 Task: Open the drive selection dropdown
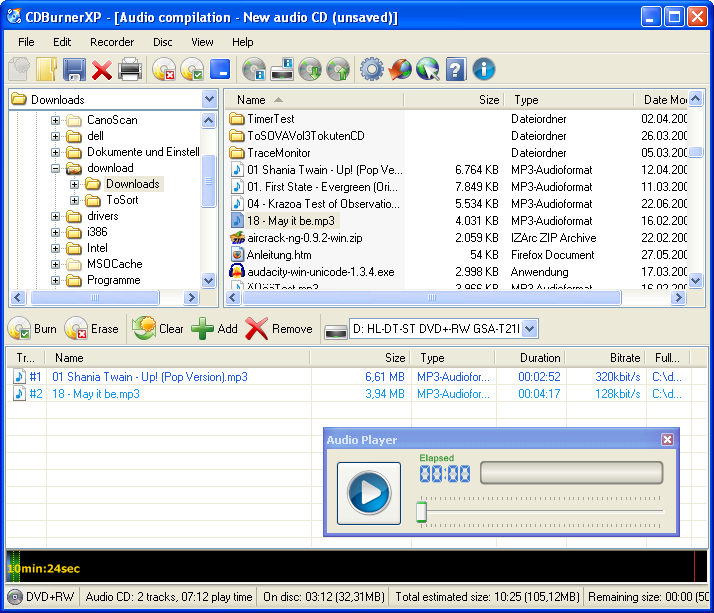pos(530,329)
